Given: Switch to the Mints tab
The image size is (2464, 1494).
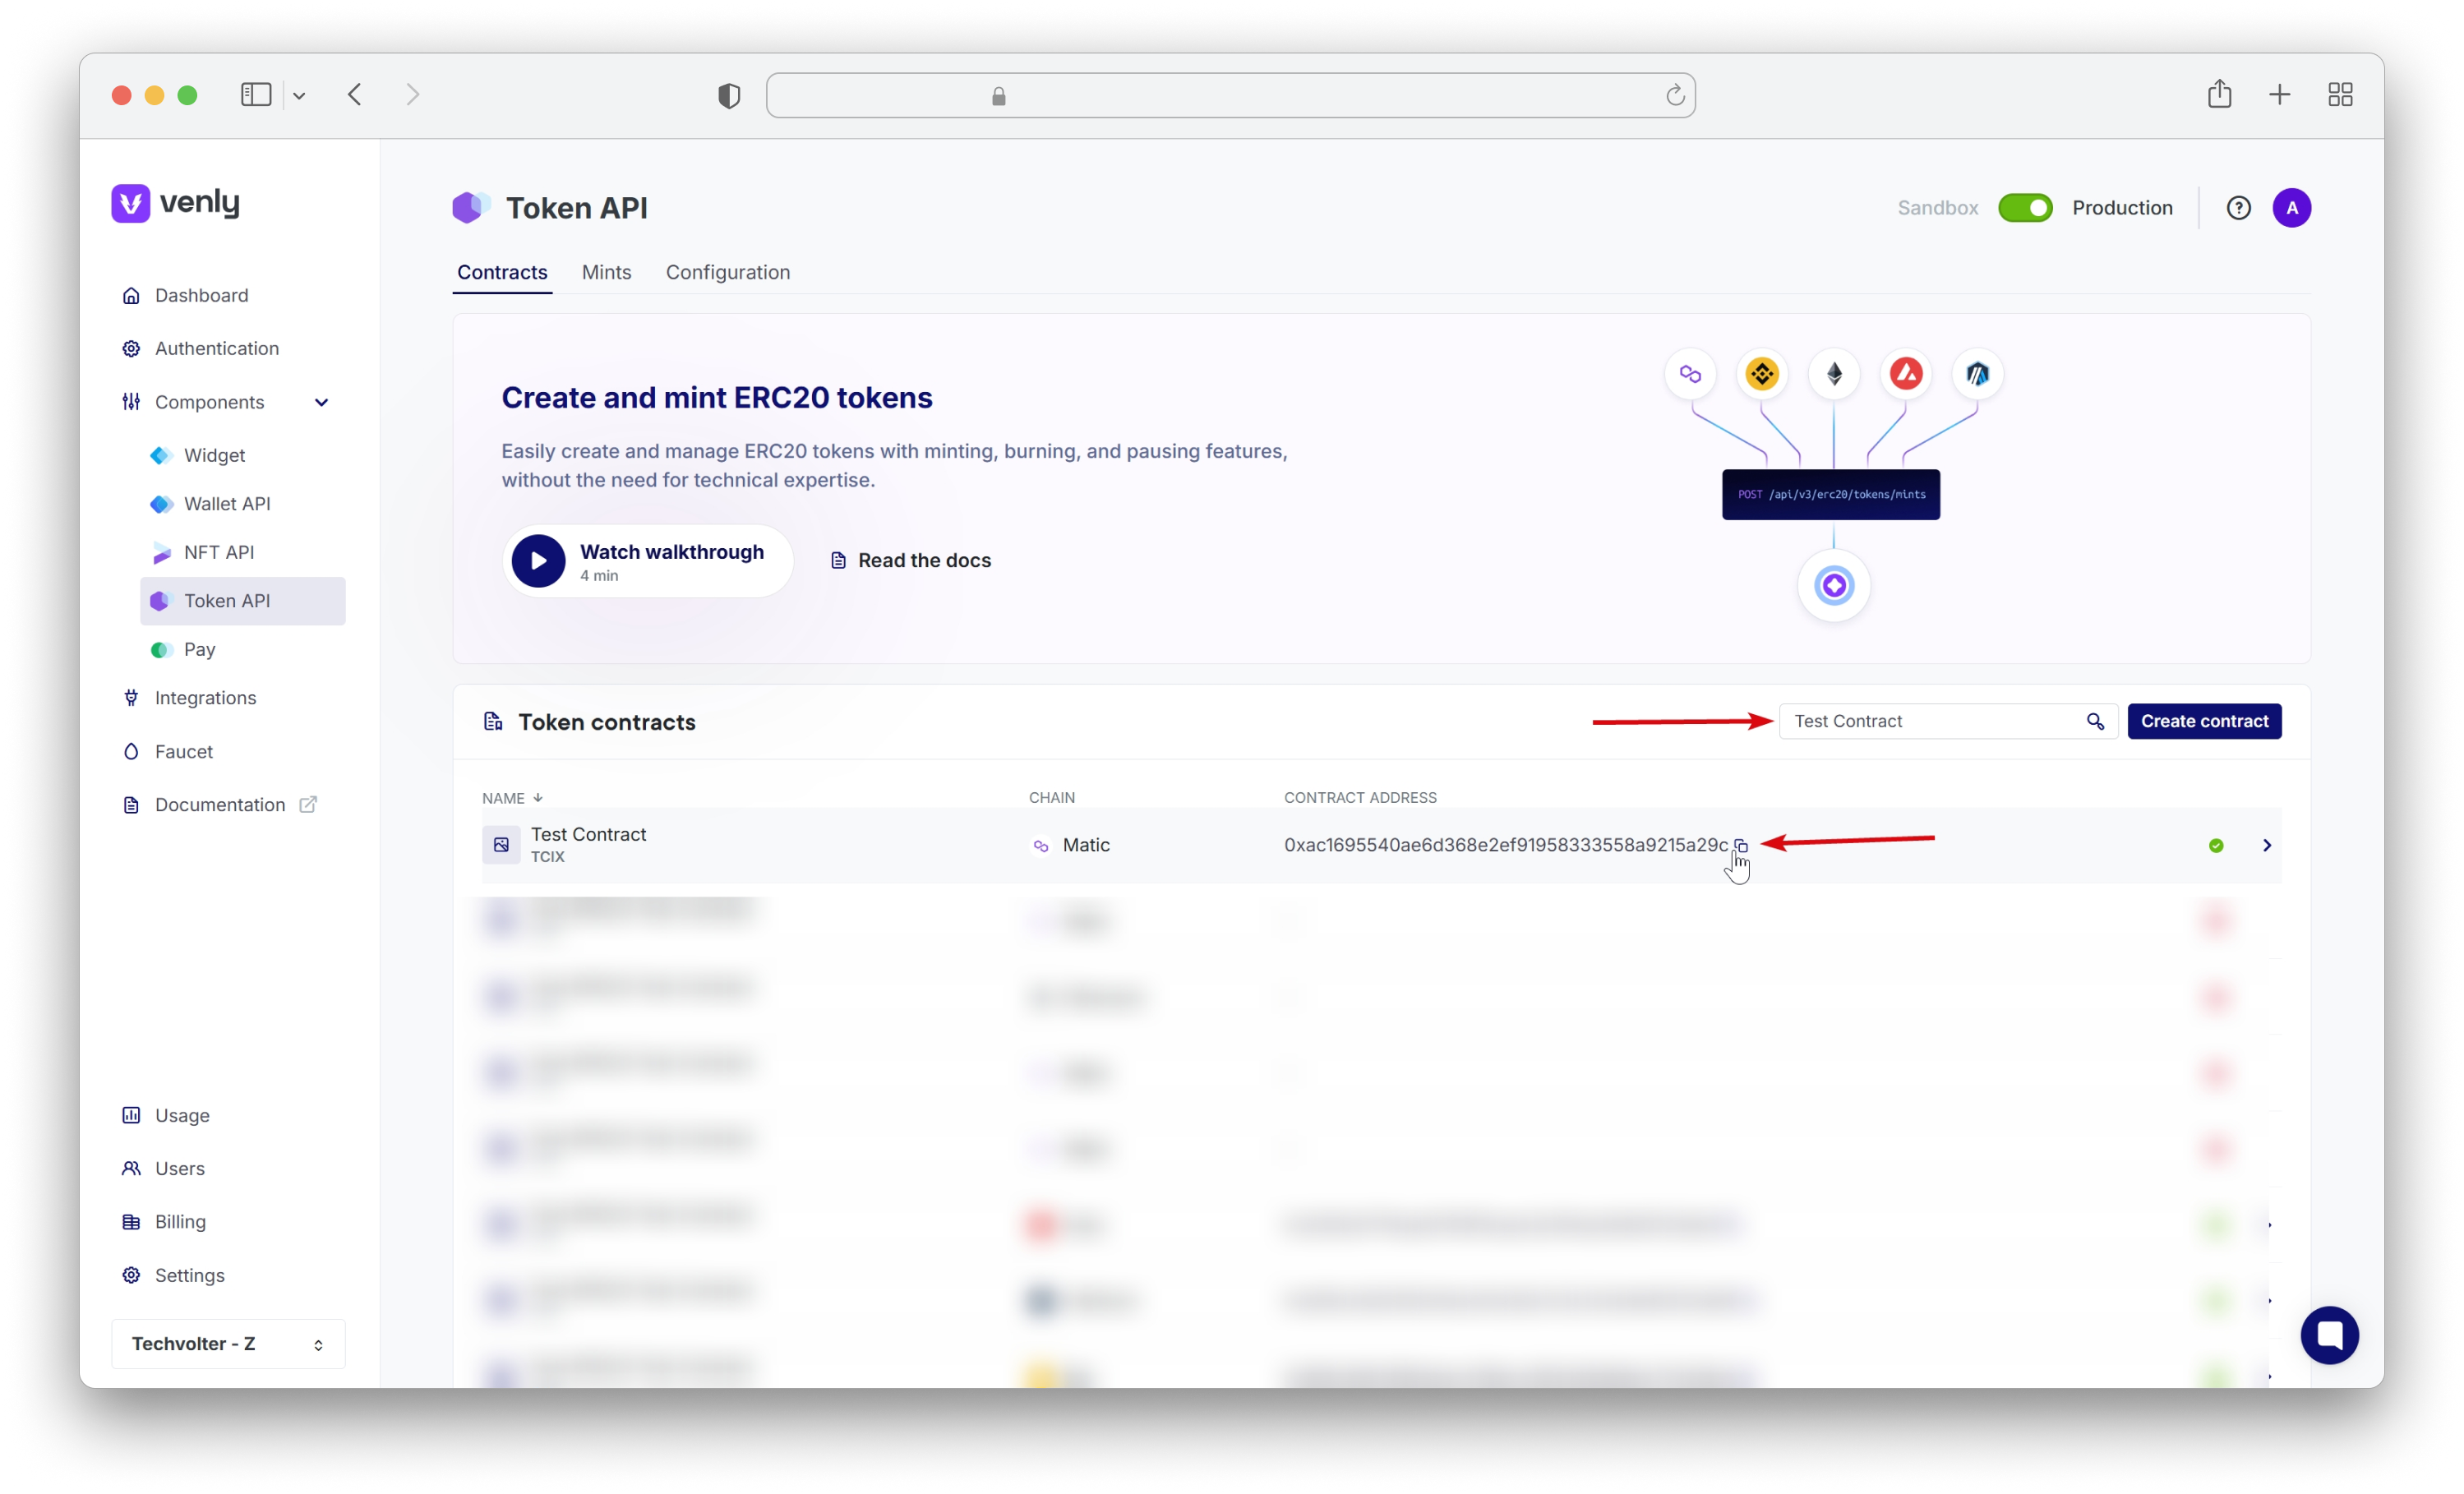Looking at the screenshot, I should pos(606,272).
